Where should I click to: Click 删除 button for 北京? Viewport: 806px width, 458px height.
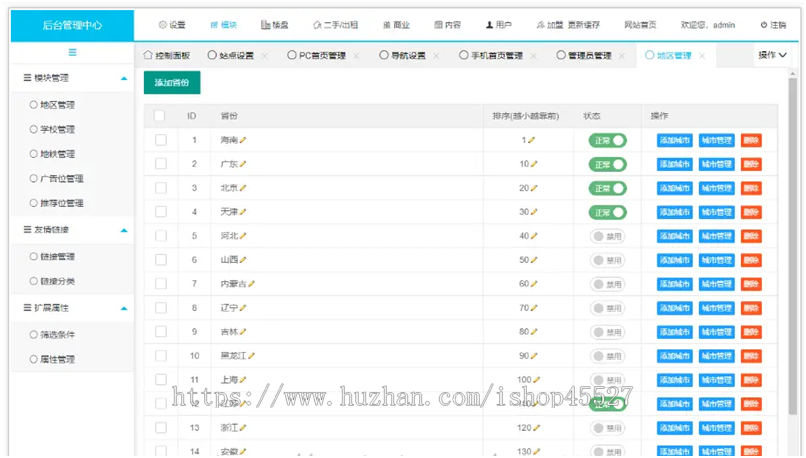(x=751, y=188)
